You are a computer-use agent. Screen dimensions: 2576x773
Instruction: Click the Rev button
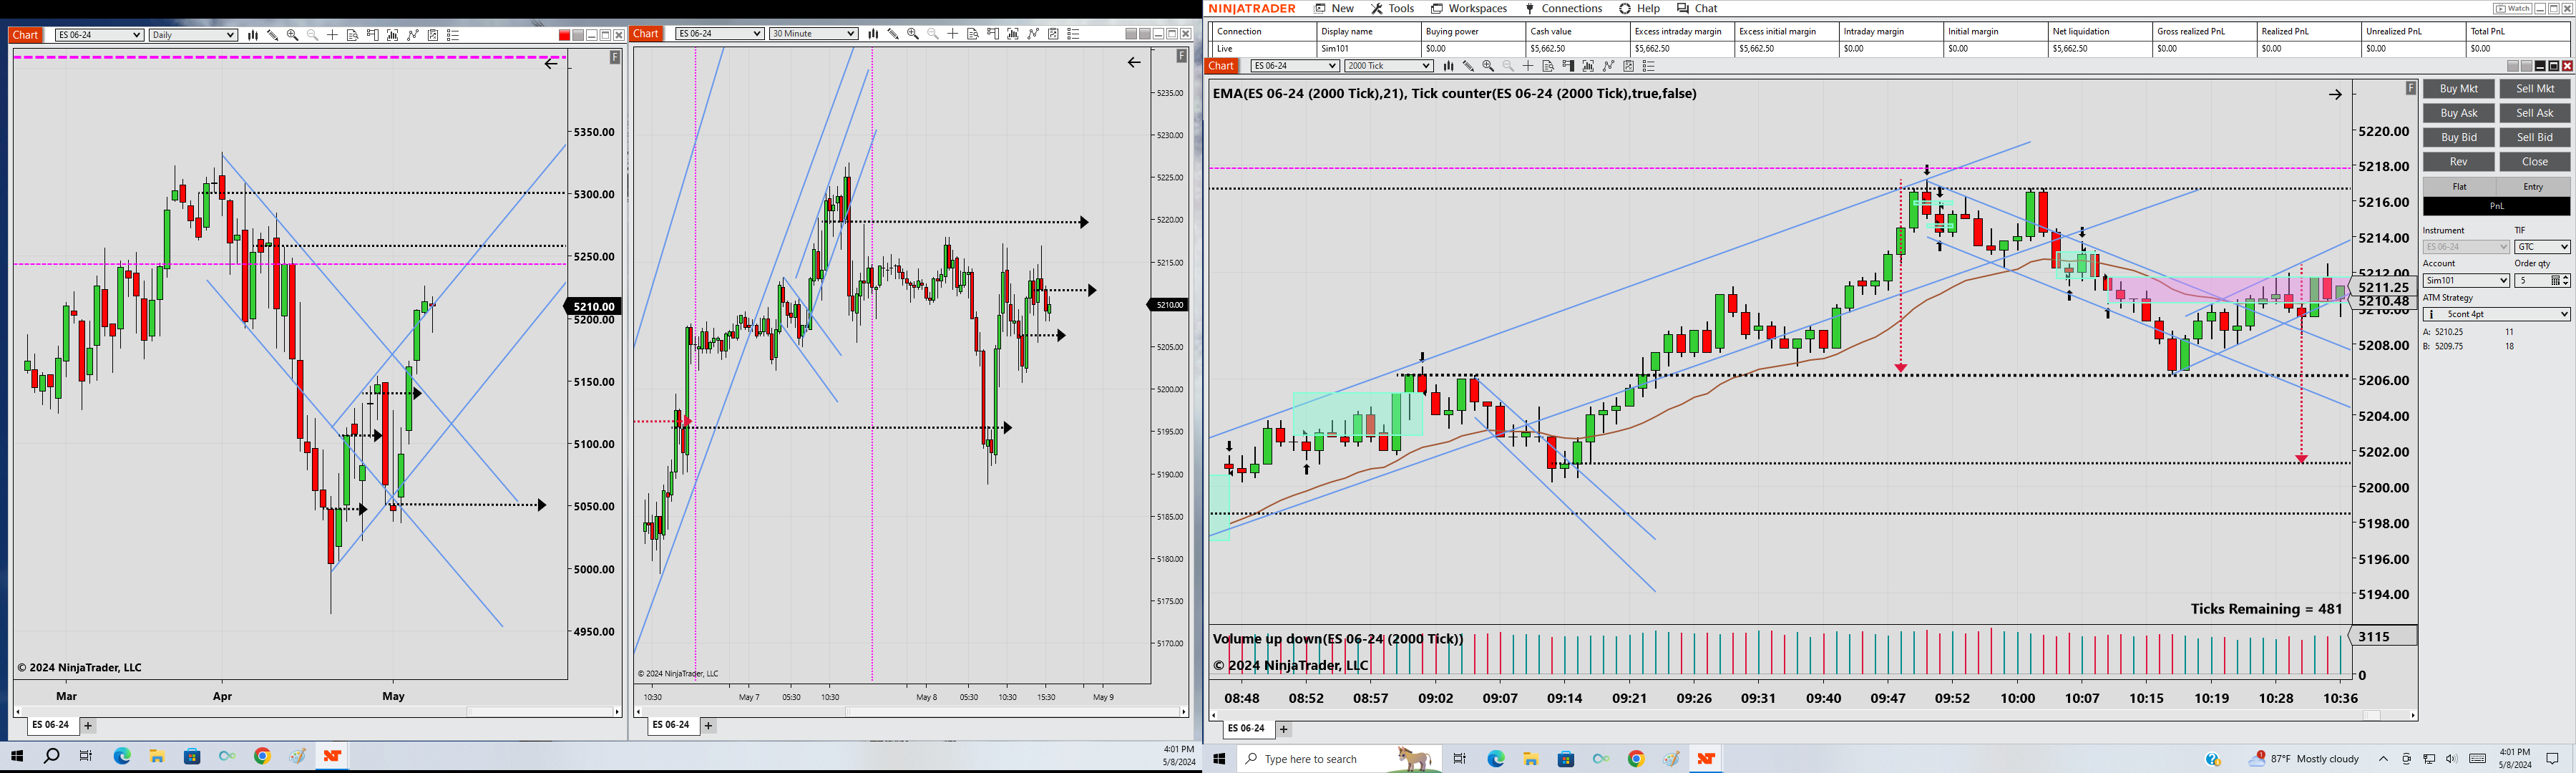(2459, 162)
